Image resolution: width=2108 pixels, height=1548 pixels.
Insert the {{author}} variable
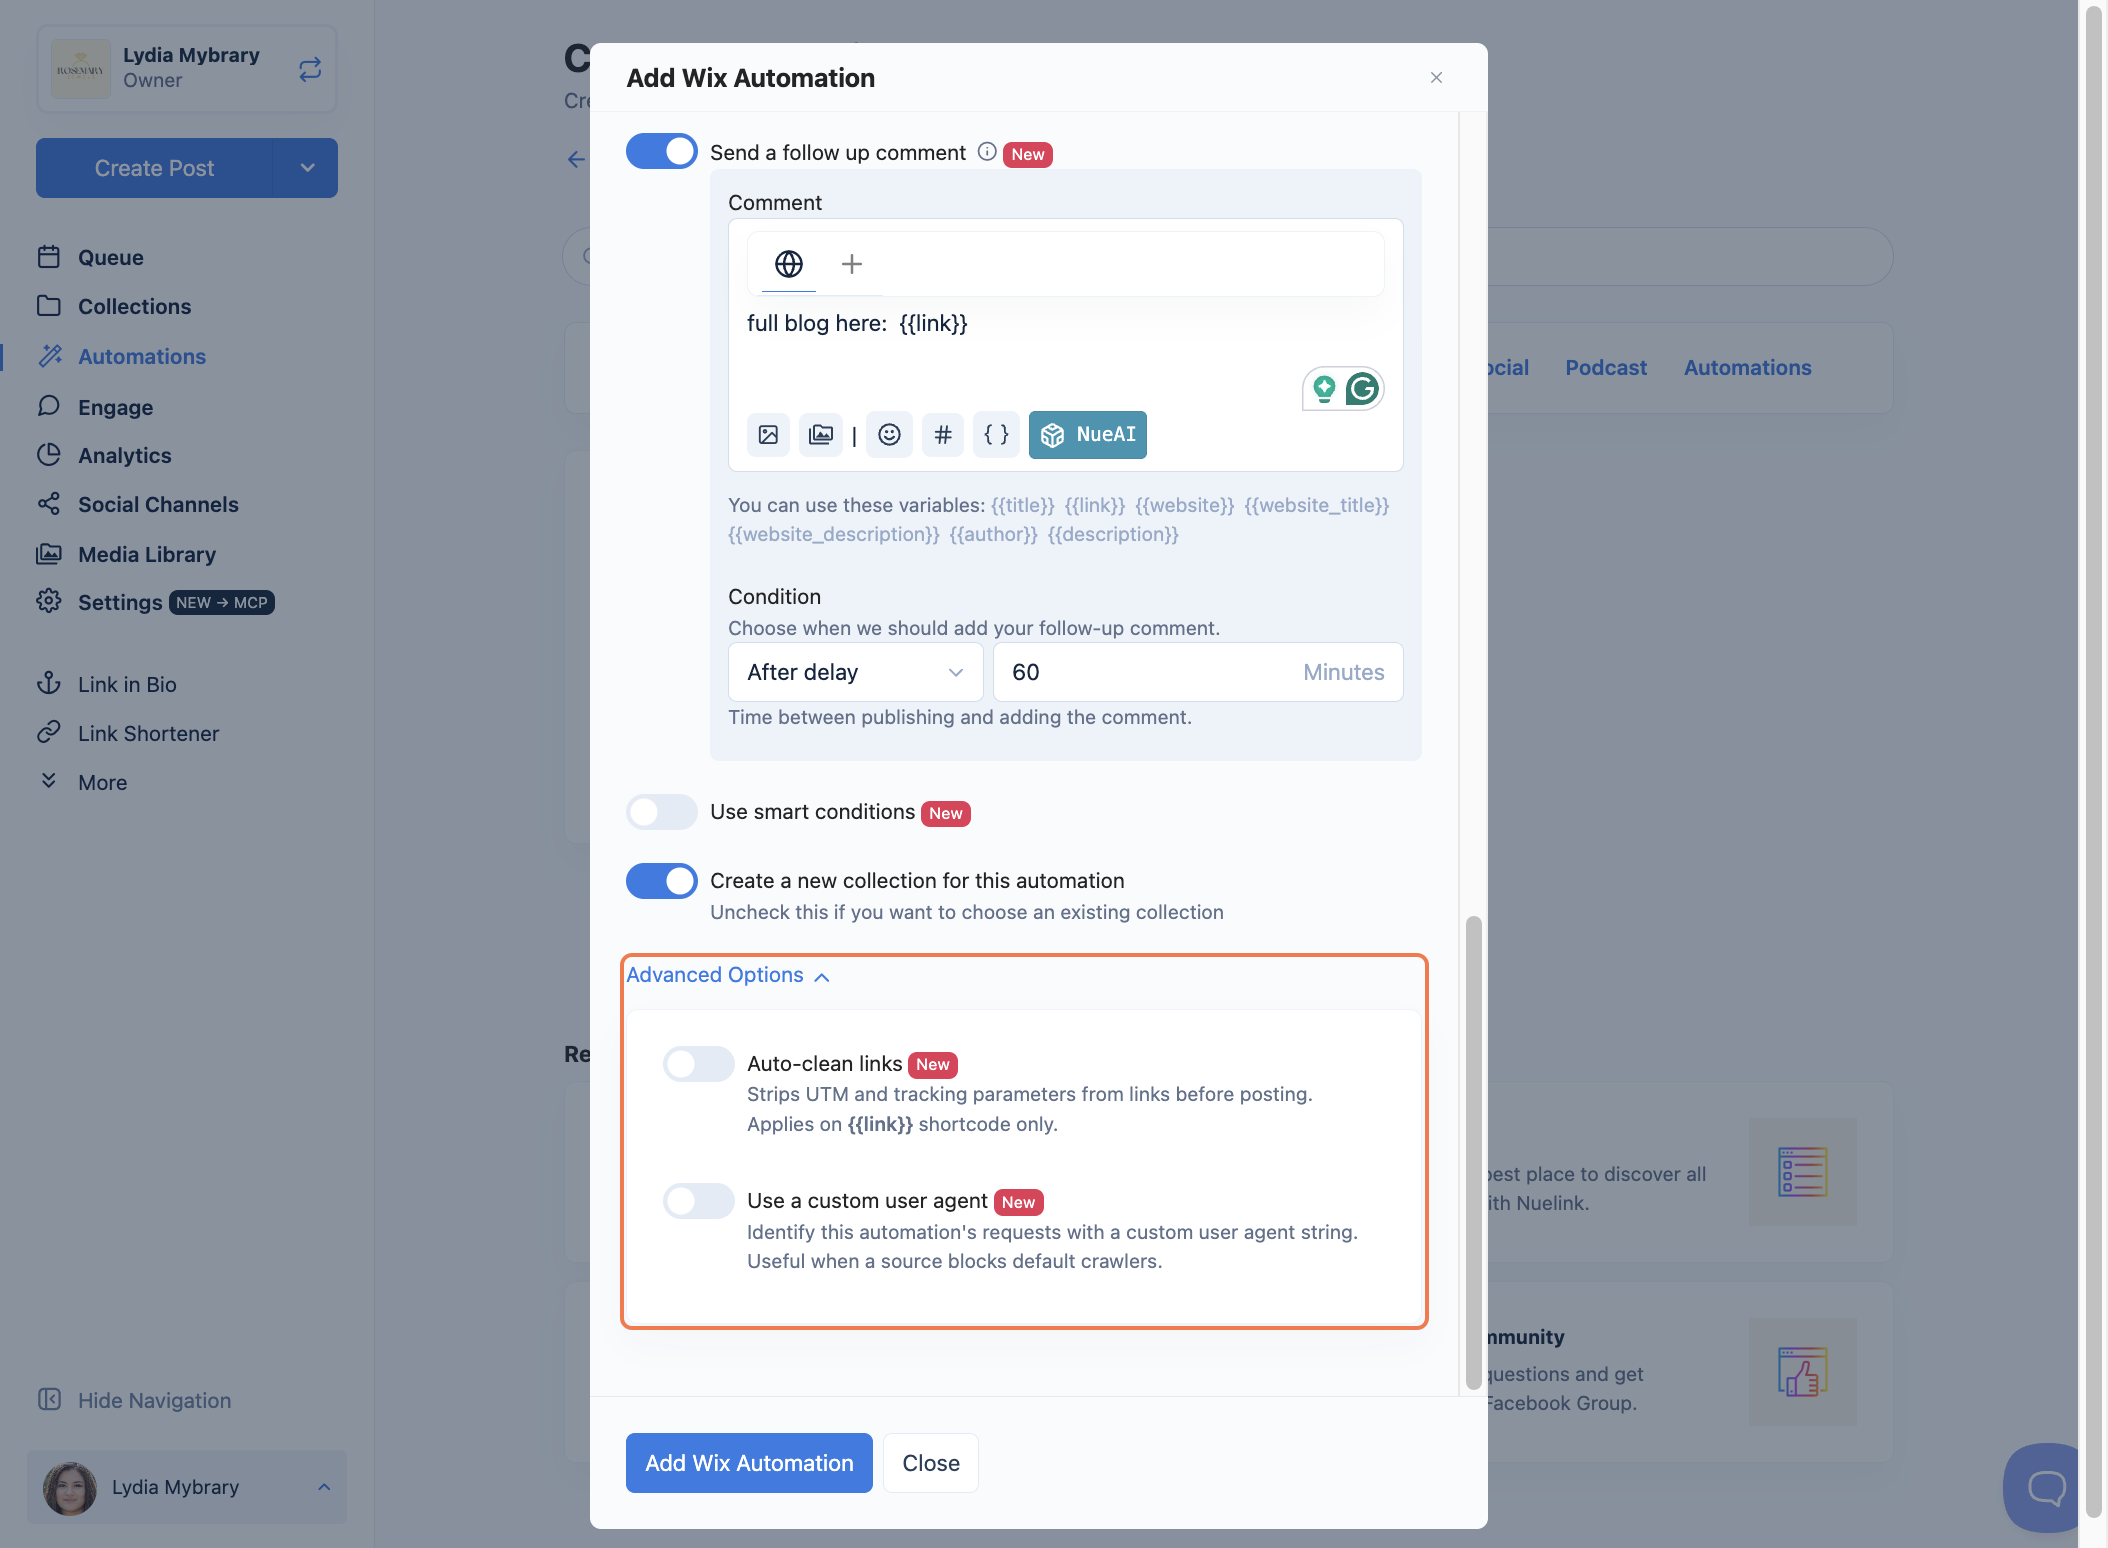[x=994, y=534]
